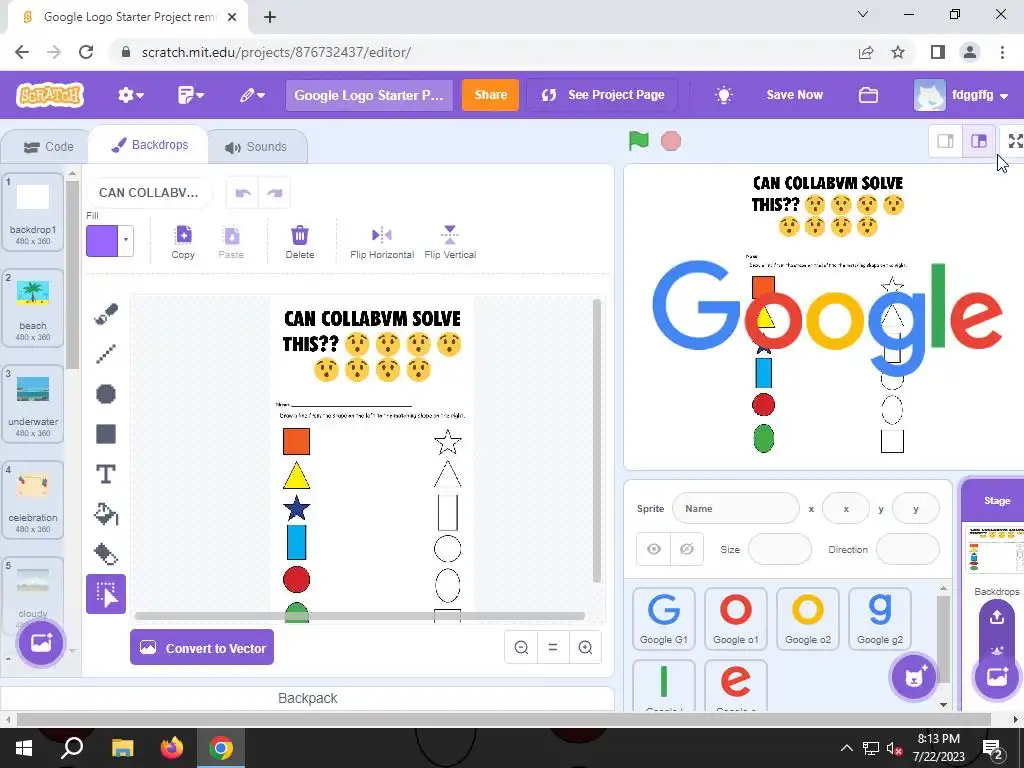Zoom out the paint canvas
This screenshot has height=768, width=1024.
(521, 647)
